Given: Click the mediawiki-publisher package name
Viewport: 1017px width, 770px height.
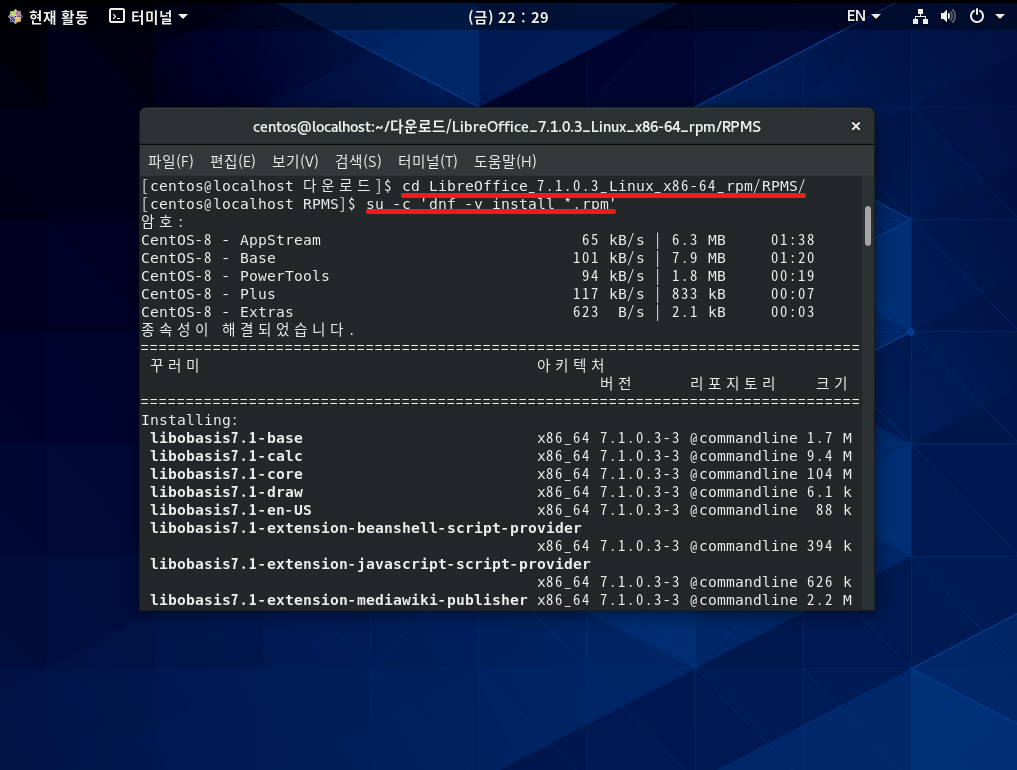Looking at the screenshot, I should [339, 600].
